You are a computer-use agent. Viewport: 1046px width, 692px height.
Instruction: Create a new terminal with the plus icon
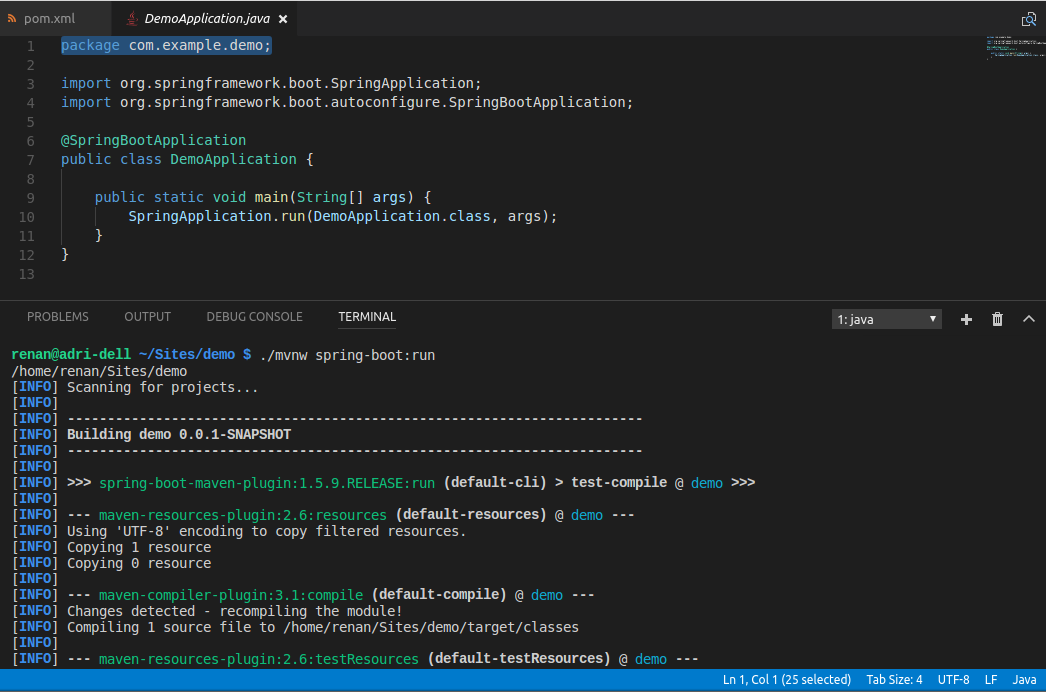click(x=966, y=319)
